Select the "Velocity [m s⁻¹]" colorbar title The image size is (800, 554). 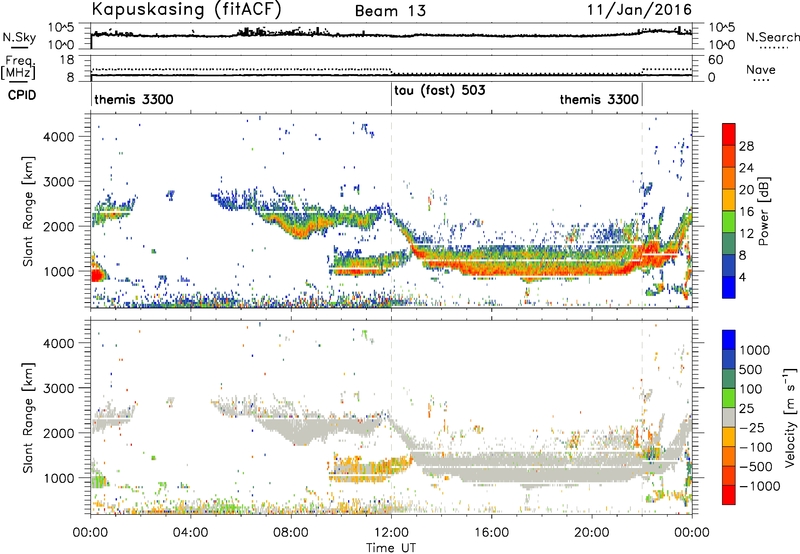(x=790, y=417)
